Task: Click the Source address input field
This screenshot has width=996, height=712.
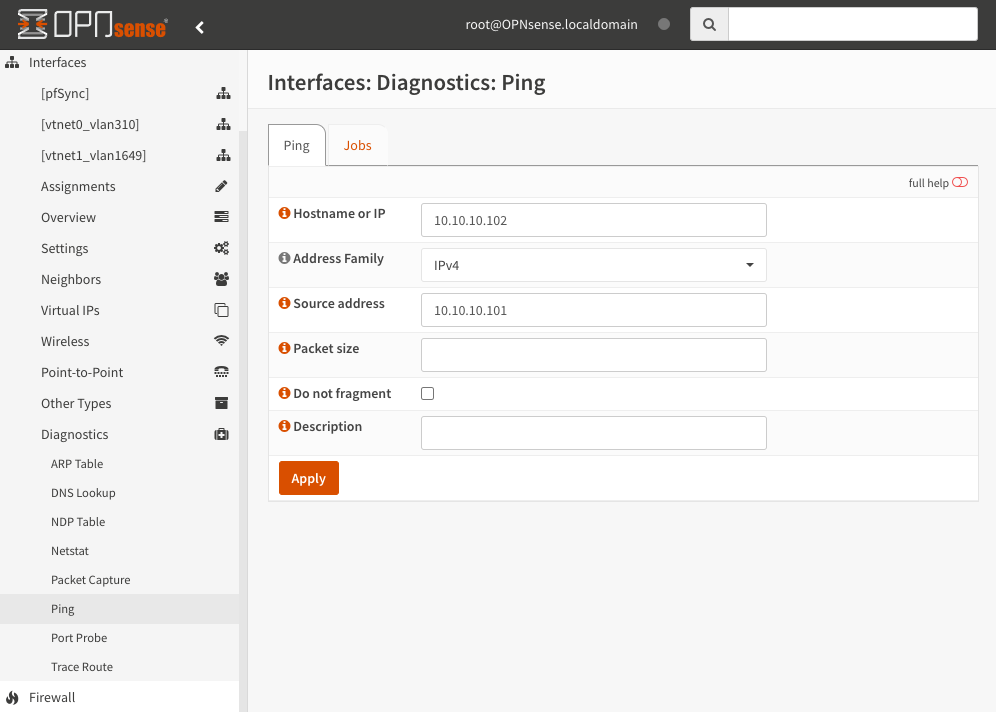Action: tap(593, 310)
